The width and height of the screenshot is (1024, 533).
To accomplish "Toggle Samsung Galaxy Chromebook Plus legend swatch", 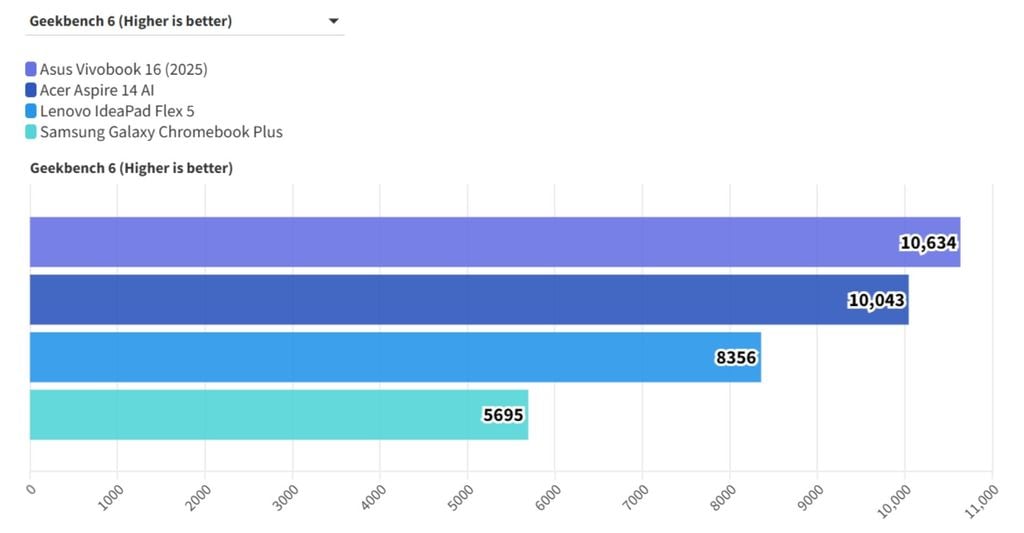I will [x=31, y=132].
